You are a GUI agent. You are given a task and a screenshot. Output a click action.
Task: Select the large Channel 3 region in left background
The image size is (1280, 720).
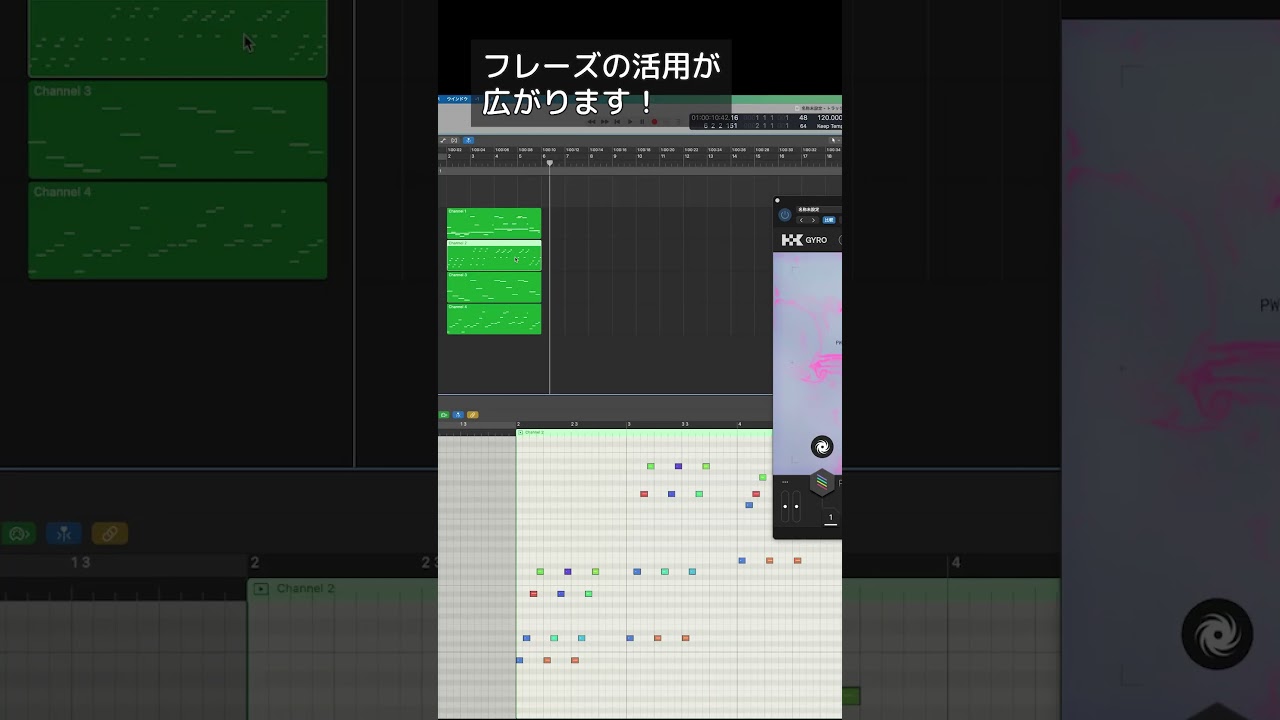pos(178,130)
